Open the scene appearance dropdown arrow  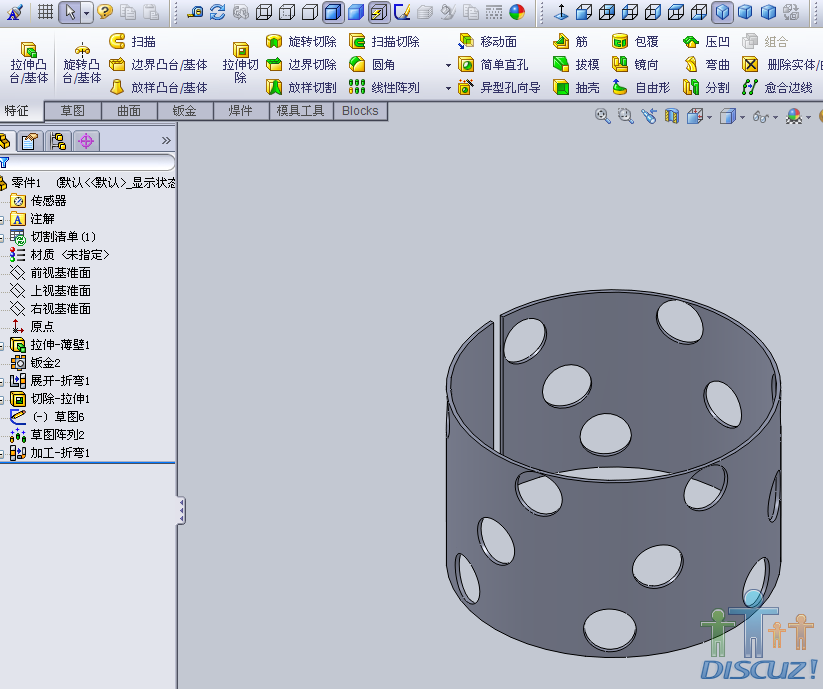tap(808, 117)
